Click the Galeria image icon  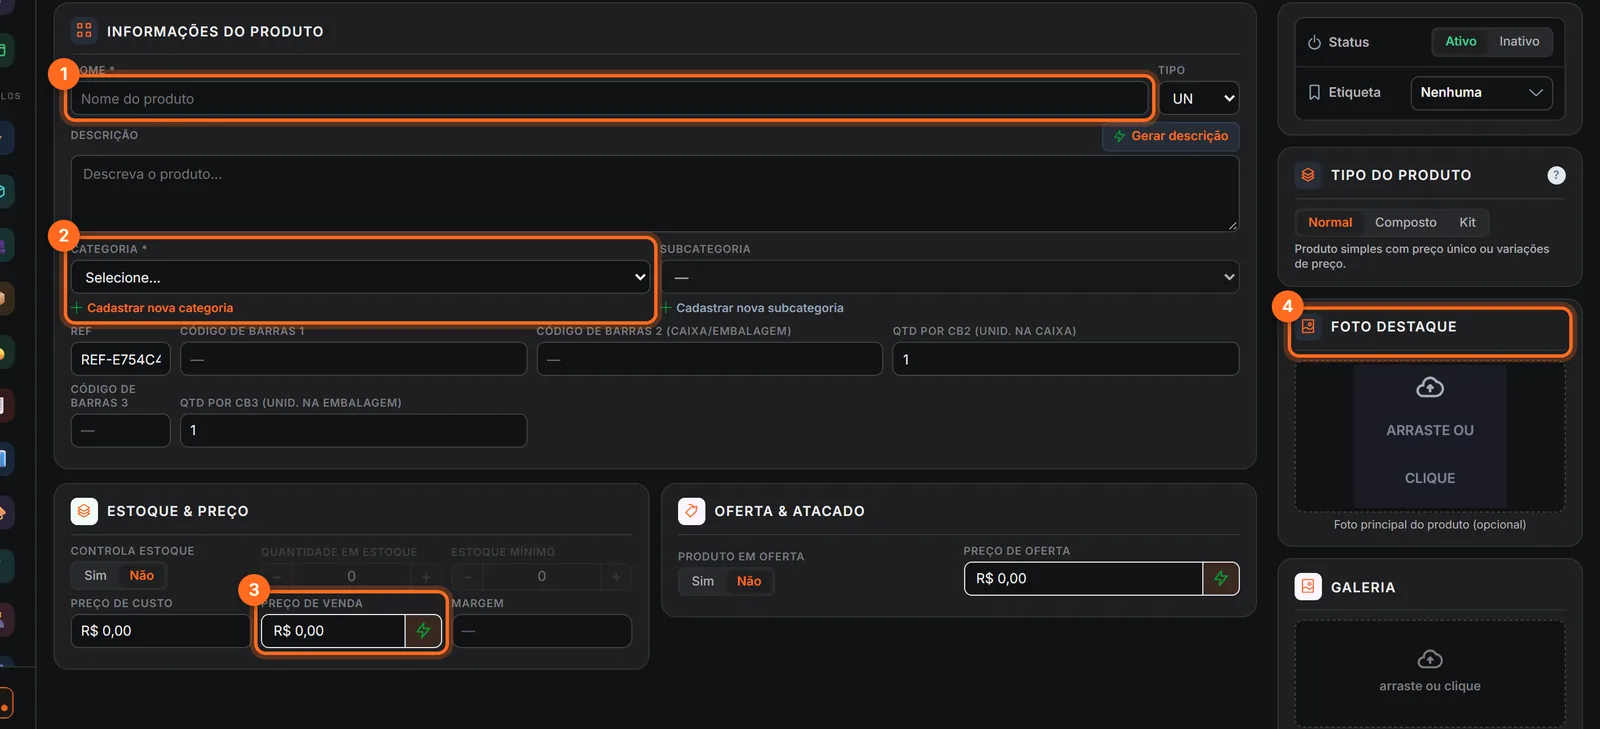click(1308, 587)
